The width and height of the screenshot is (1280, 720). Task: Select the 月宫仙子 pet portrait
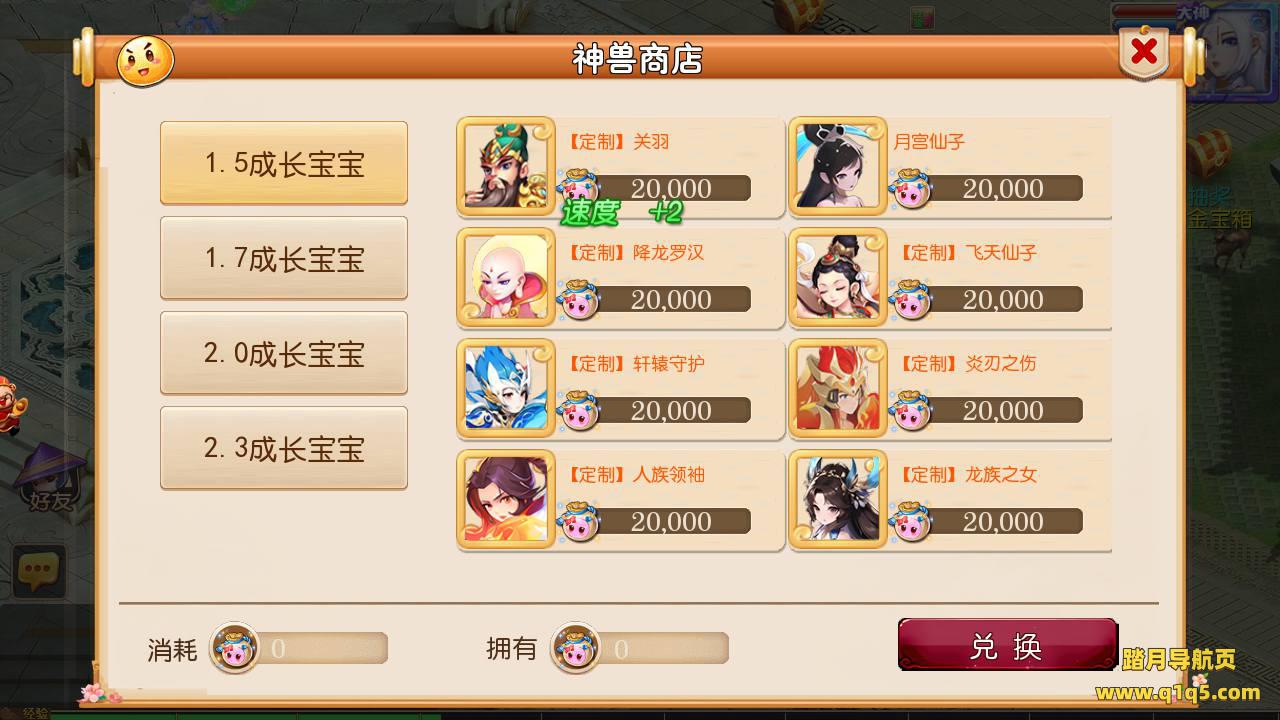click(838, 166)
